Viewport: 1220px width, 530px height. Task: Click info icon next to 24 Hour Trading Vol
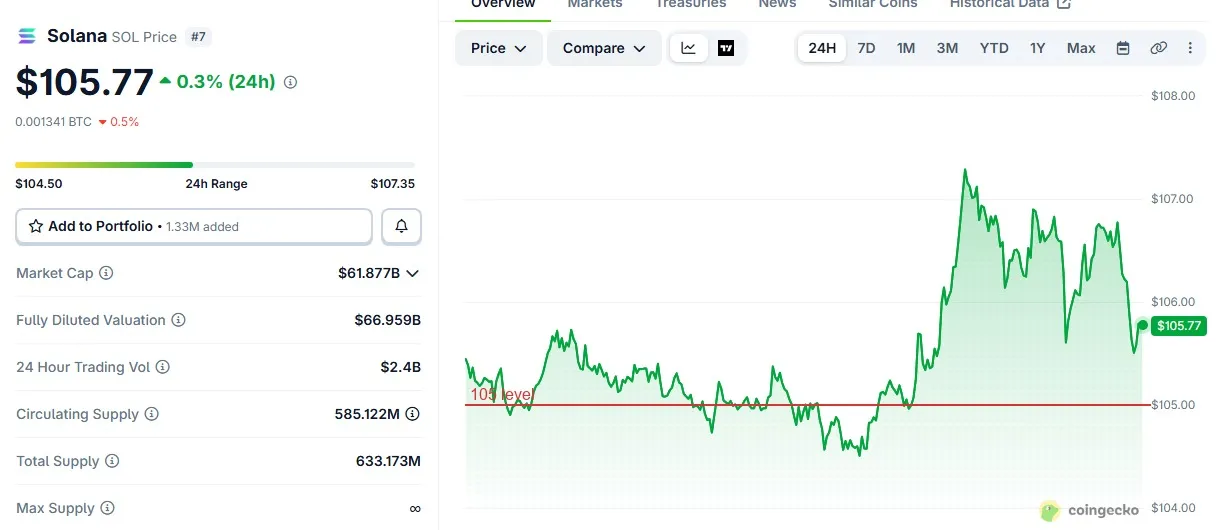click(163, 367)
